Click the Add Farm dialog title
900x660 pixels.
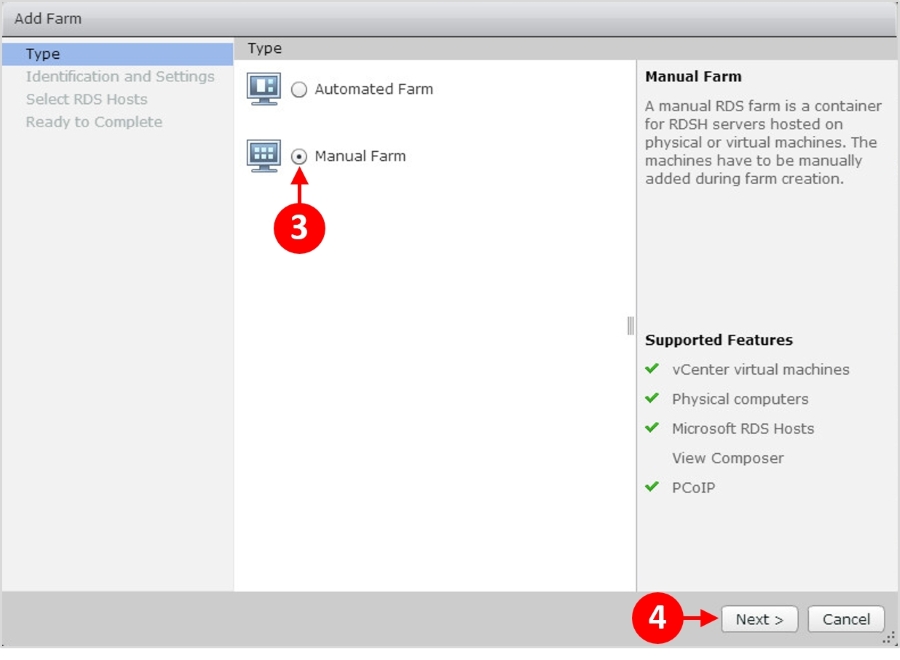tap(48, 18)
